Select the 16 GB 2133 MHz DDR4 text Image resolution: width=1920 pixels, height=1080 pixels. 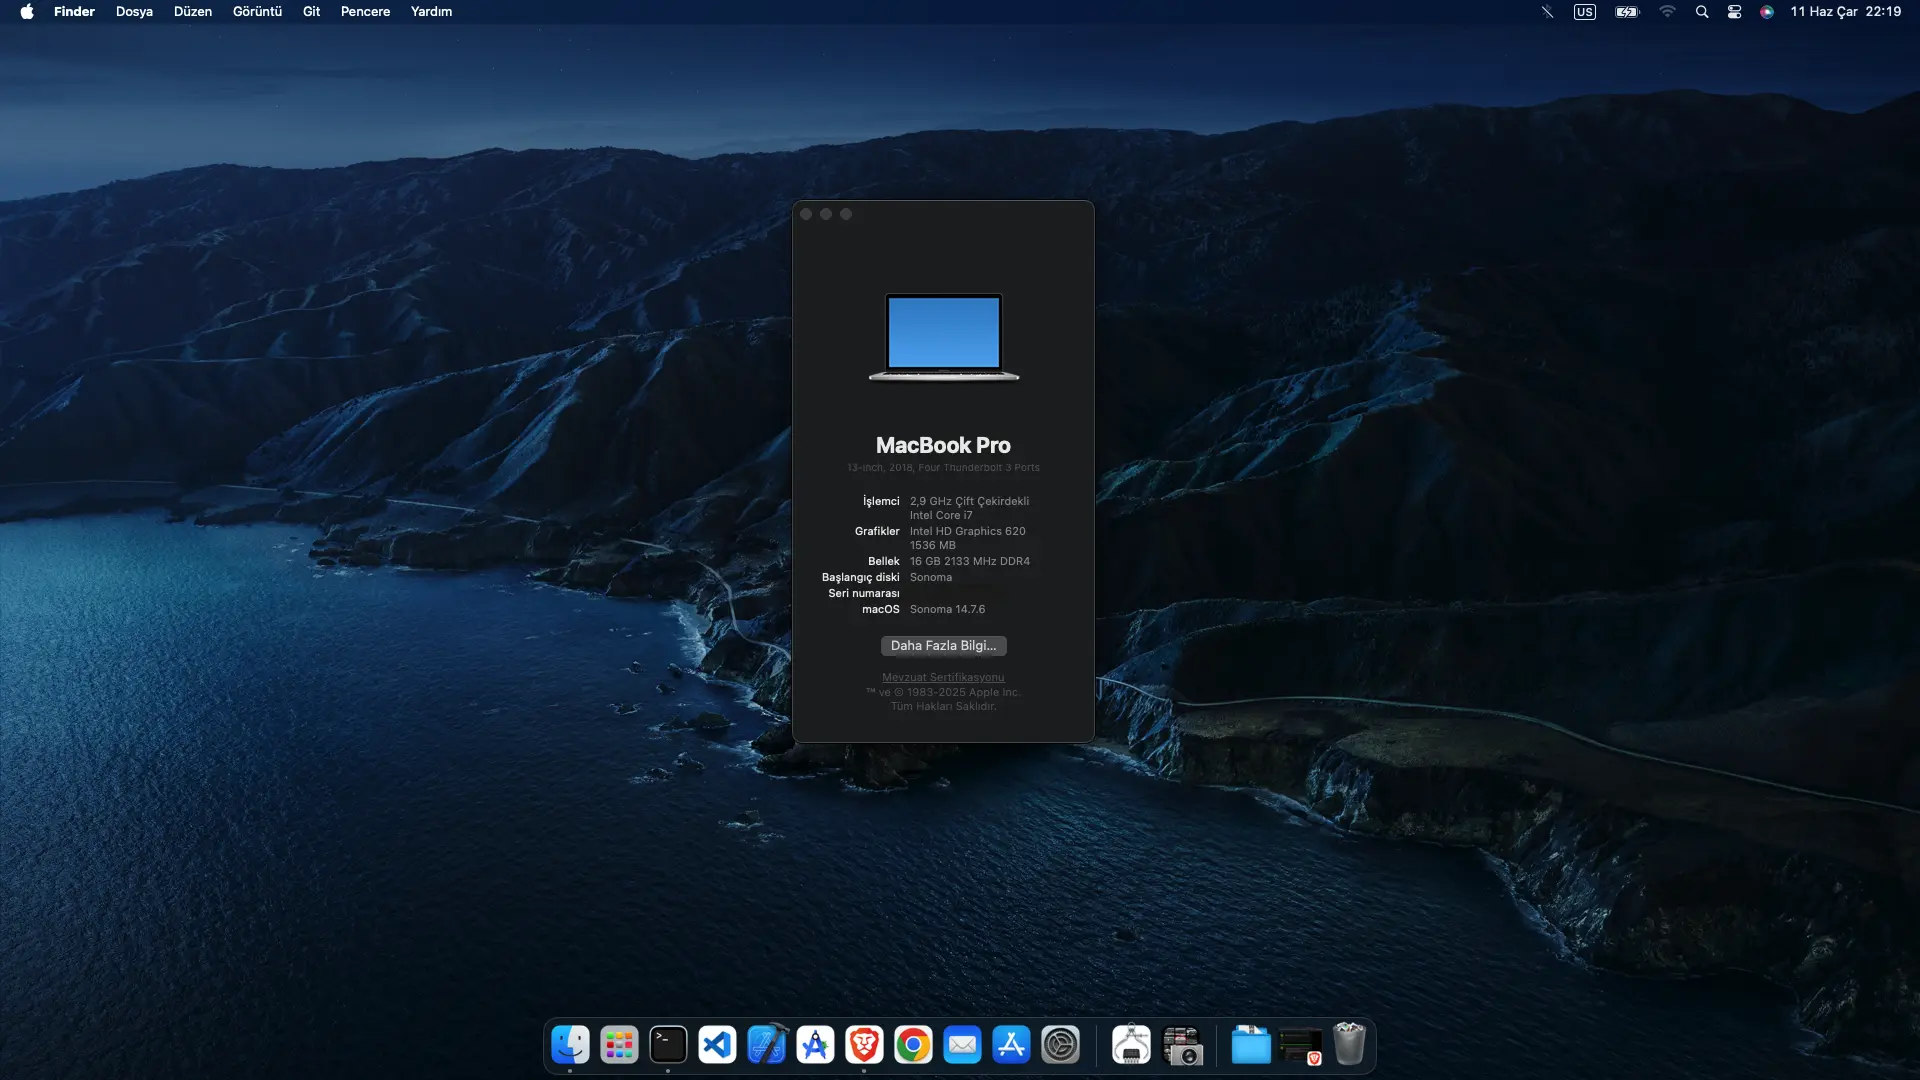coord(969,562)
